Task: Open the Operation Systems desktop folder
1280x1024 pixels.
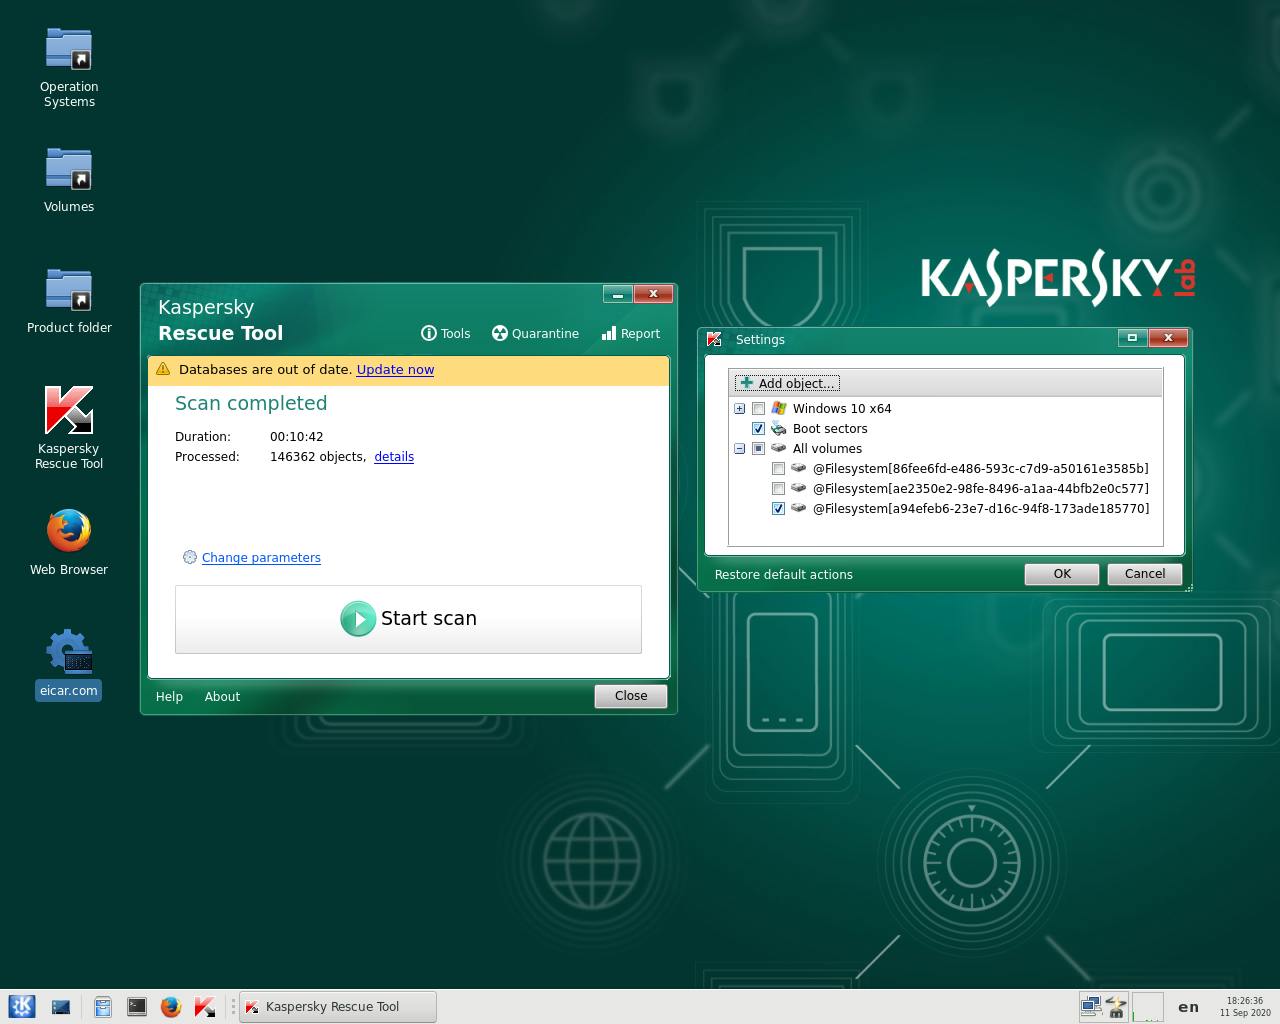Action: point(69,68)
